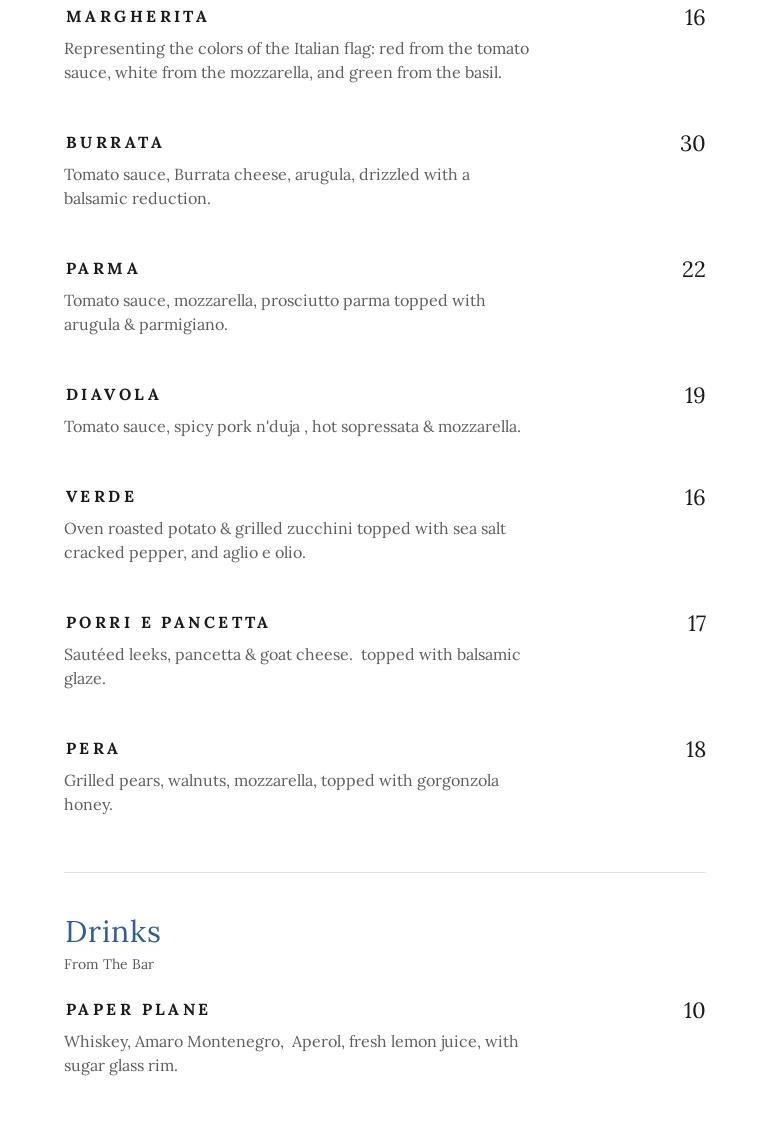Screen dimensions: 770x1128
Task: Click the Diavola description about spicy n'duja
Action: coord(292,427)
